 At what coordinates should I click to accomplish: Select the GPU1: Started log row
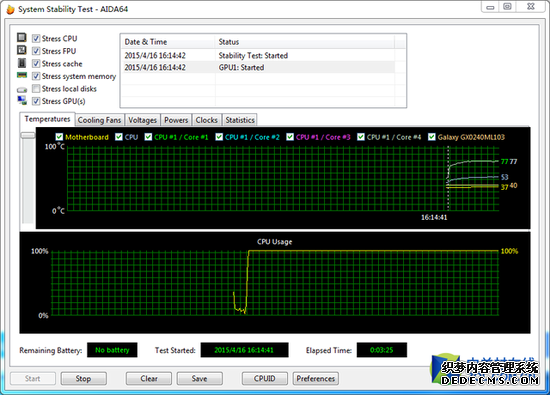(x=259, y=67)
